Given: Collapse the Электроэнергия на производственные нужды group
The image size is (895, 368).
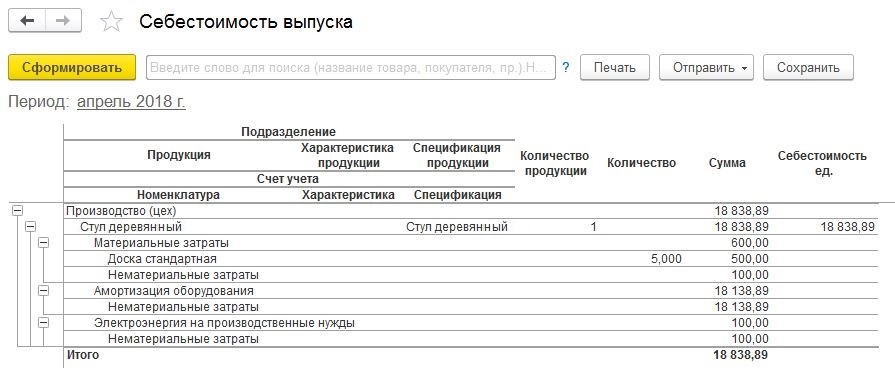Looking at the screenshot, I should 43,322.
